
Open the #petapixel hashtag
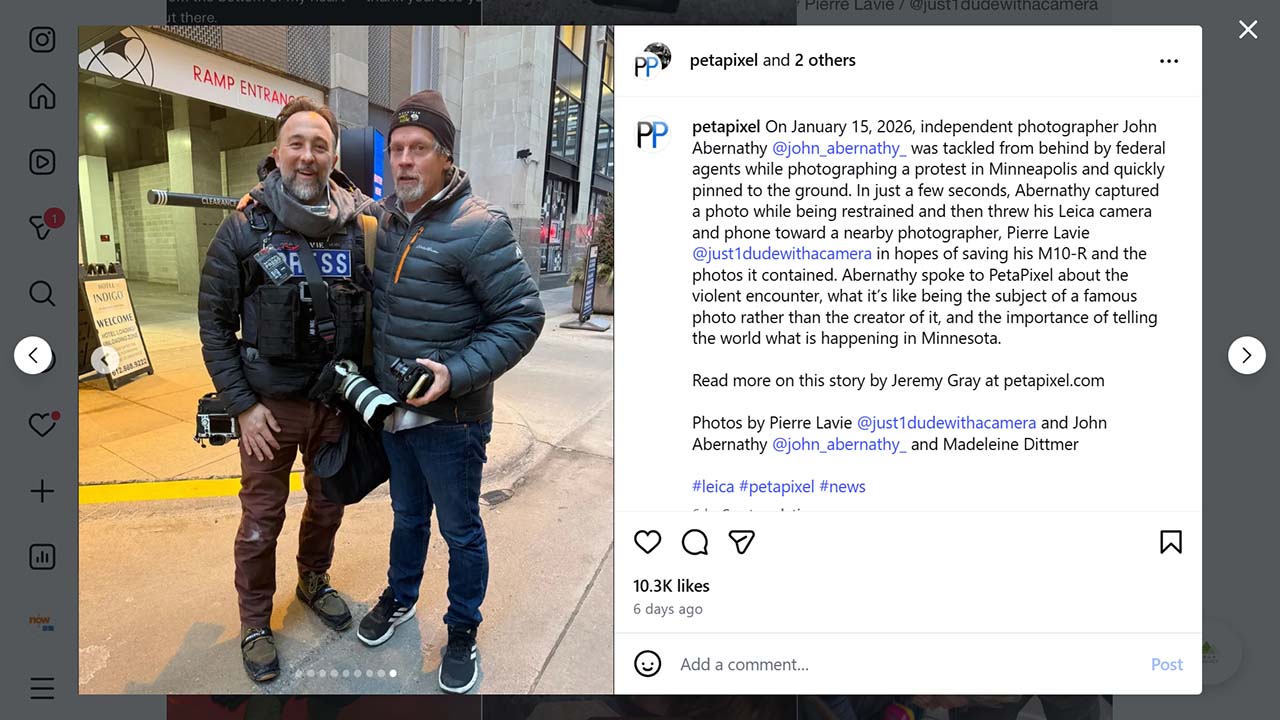coord(777,486)
